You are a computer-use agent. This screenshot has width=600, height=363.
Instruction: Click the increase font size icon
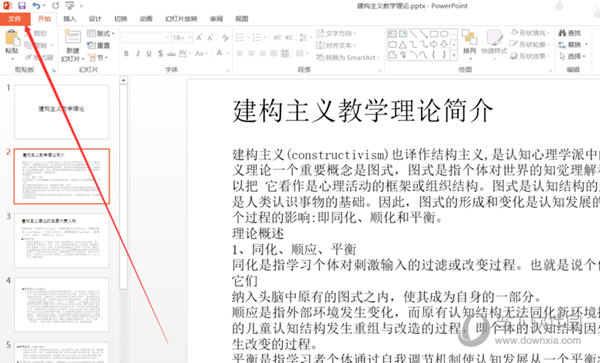point(199,37)
